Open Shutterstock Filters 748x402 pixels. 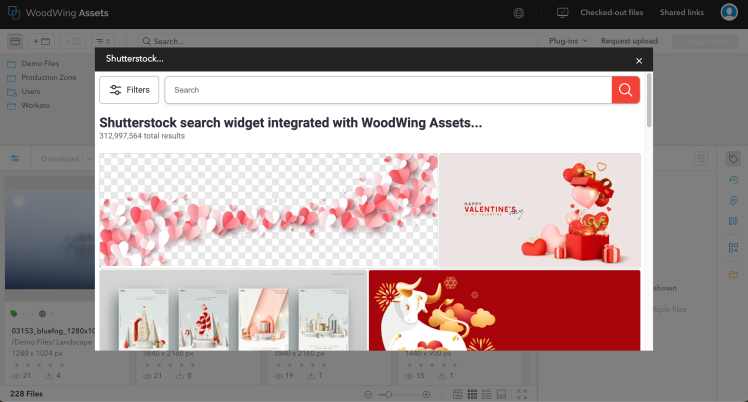129,90
